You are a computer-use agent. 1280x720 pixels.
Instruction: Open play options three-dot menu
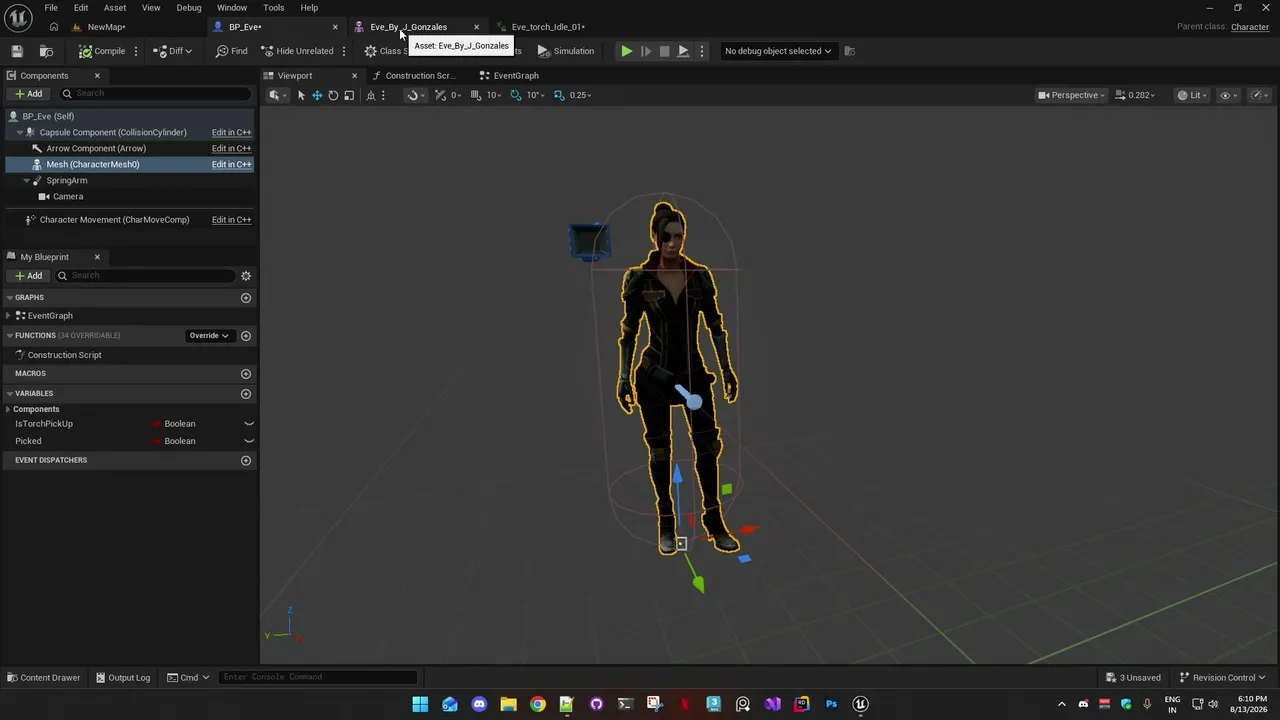pyautogui.click(x=702, y=51)
